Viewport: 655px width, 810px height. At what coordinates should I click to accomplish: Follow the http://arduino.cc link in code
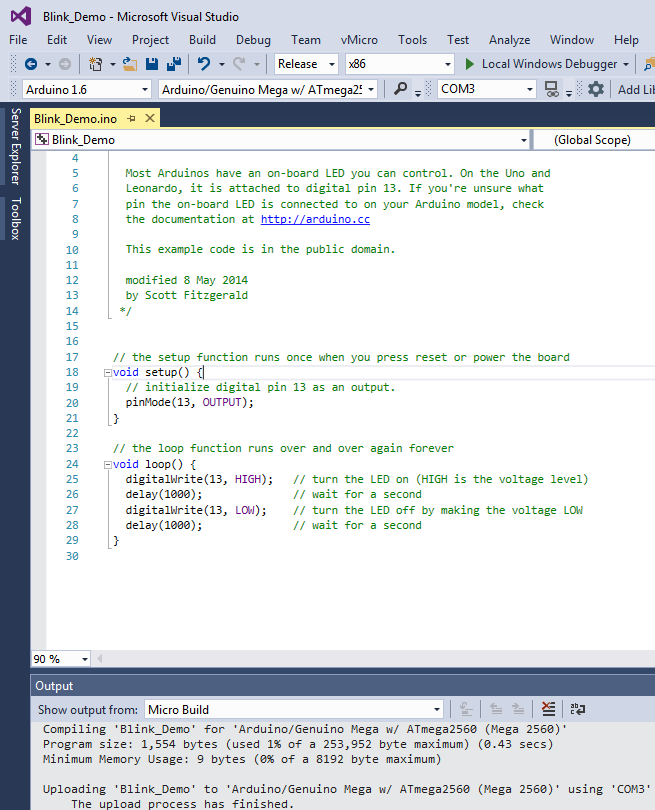point(315,219)
